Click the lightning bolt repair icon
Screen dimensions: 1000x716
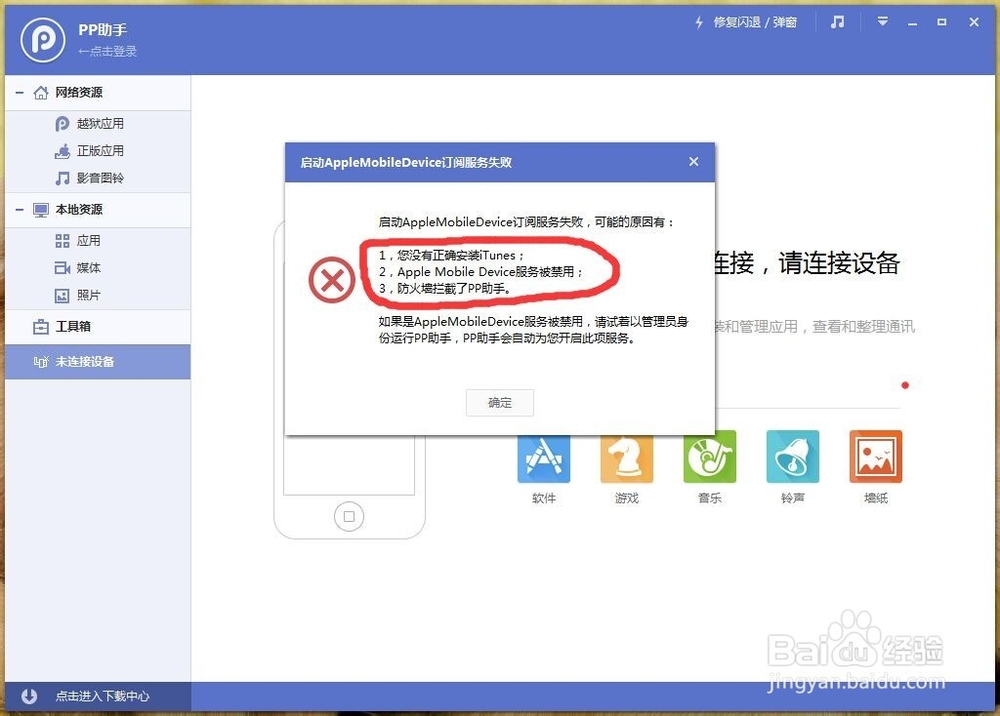coord(699,22)
